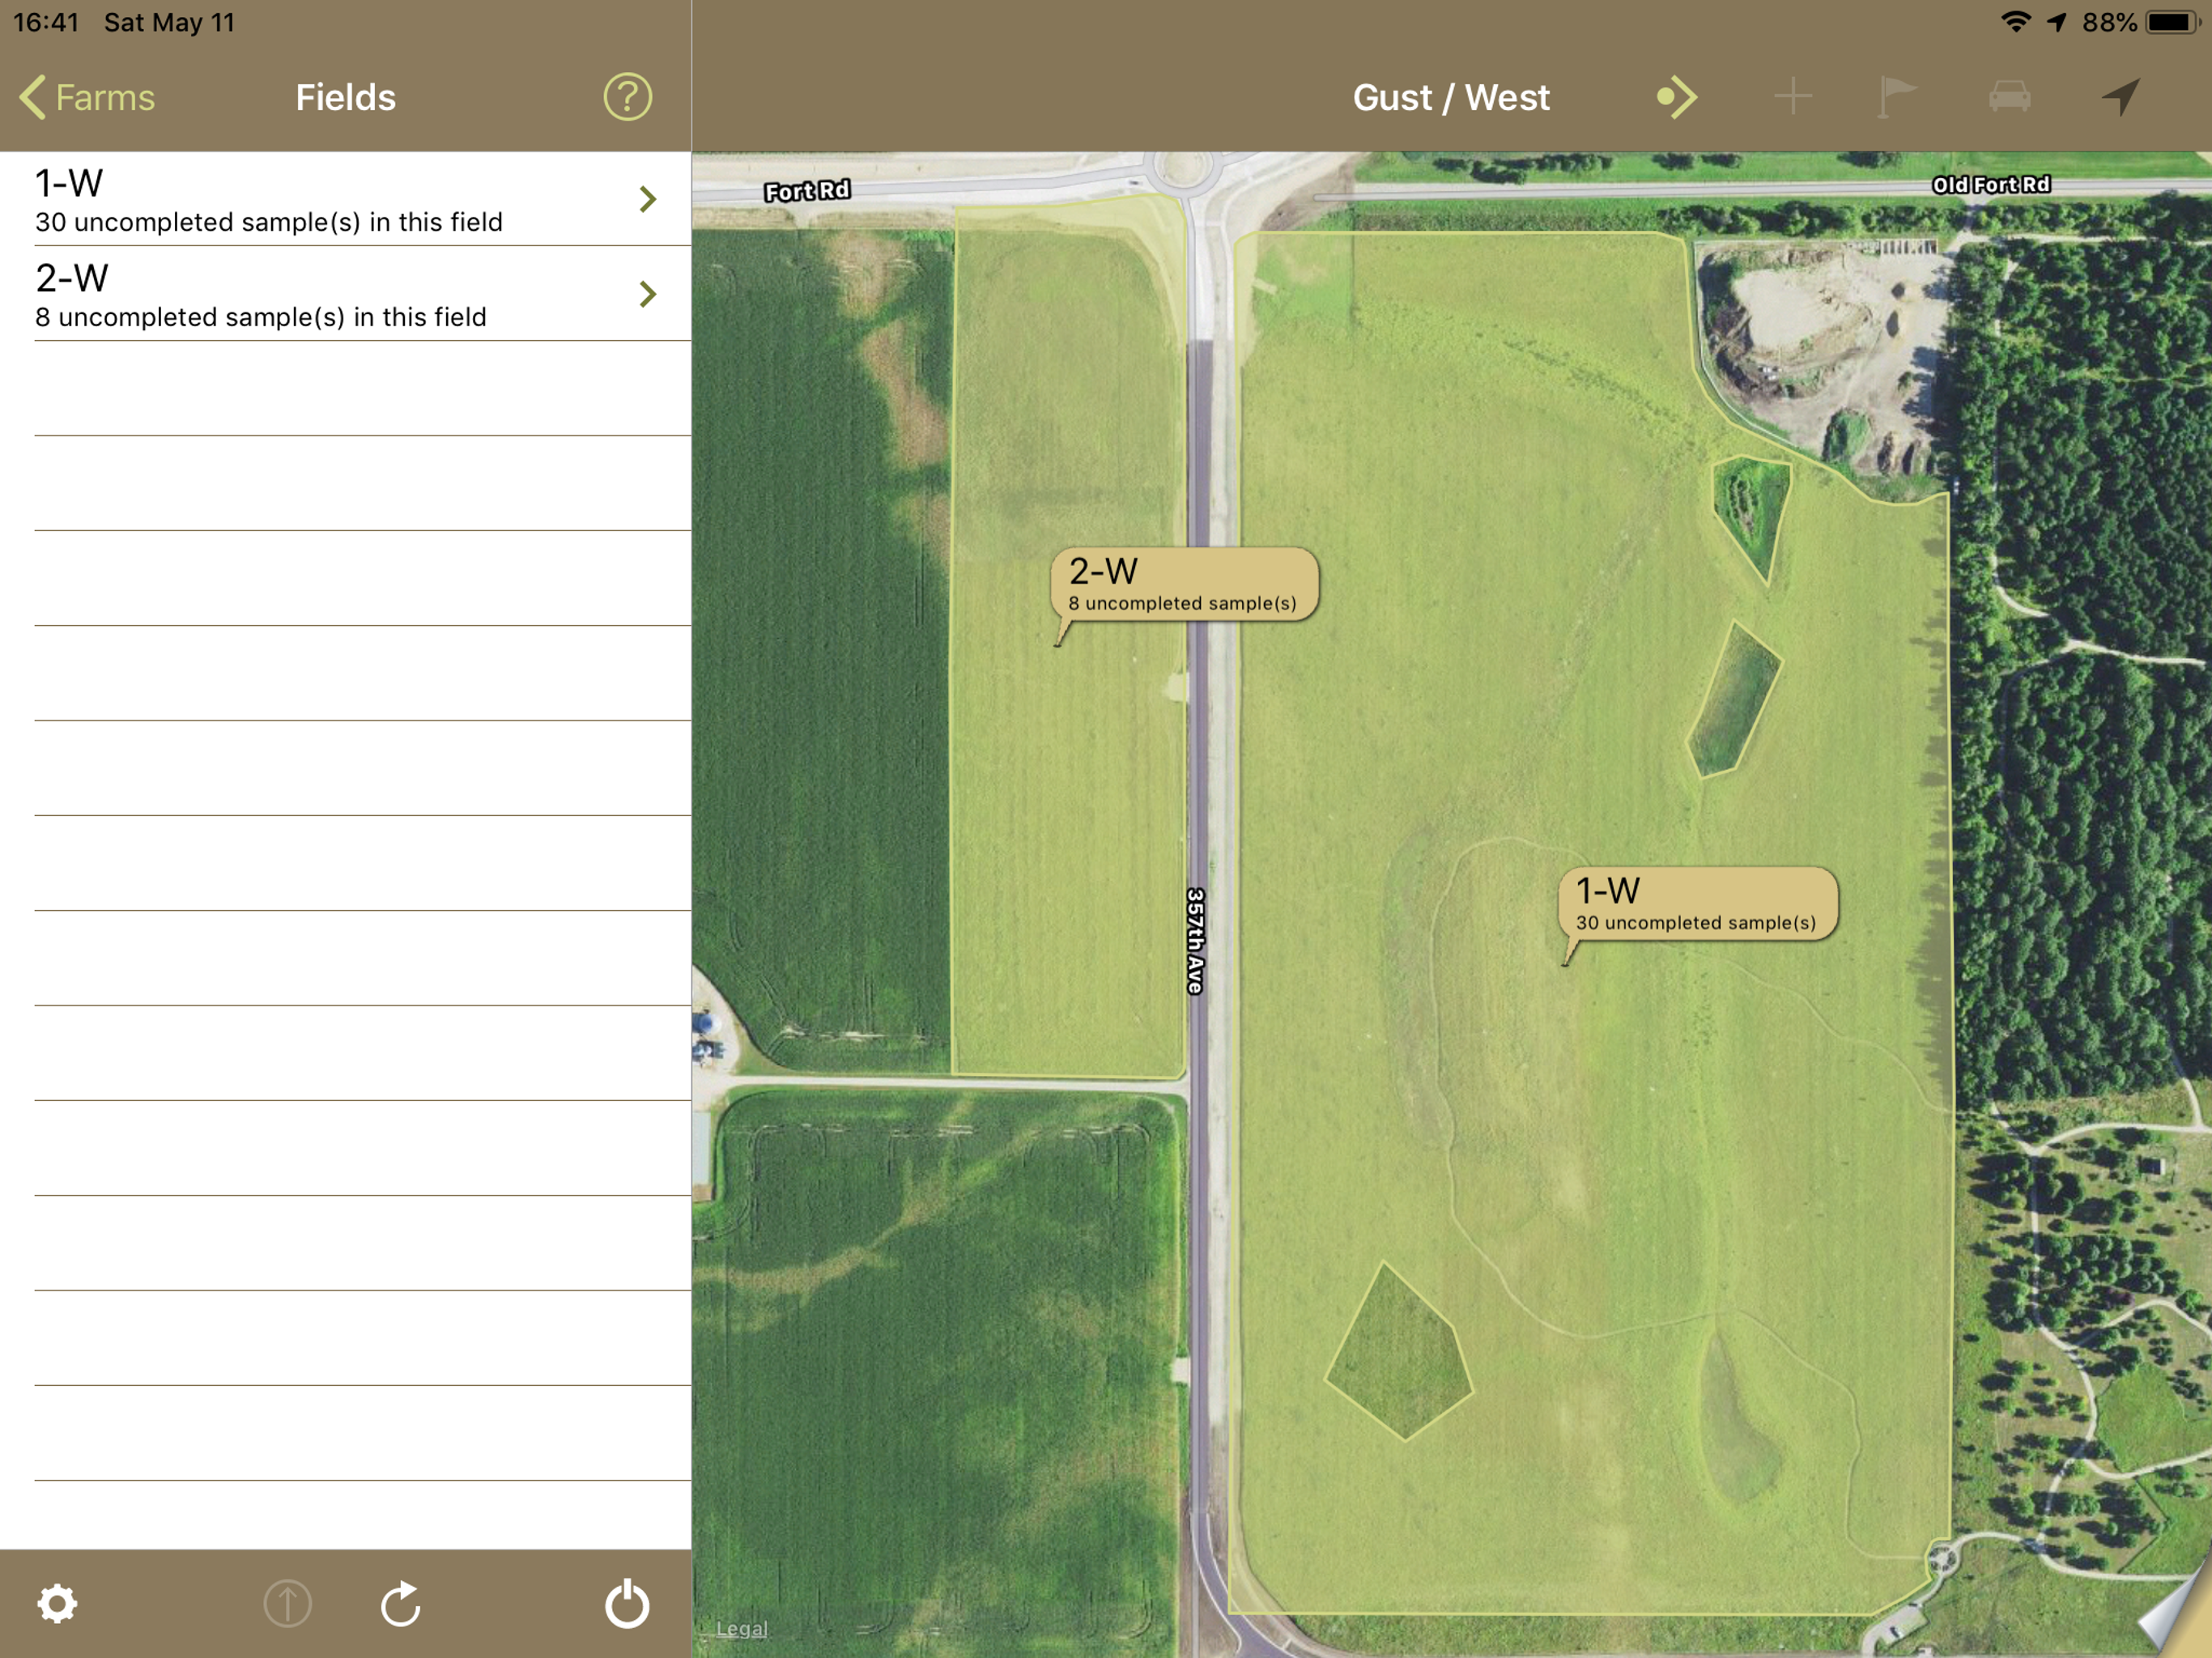Screen dimensions: 2212x1658
Task: Select the 2-W map callout label
Action: (1184, 585)
